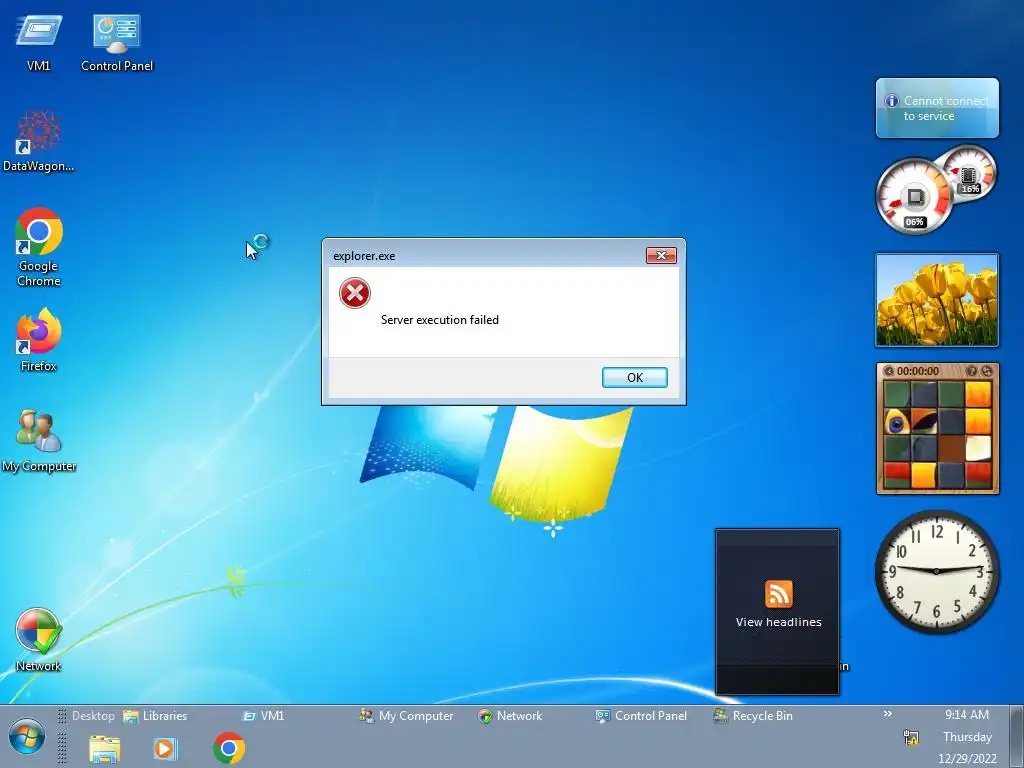Click the white puzzle tile in the third row

[x=978, y=449]
